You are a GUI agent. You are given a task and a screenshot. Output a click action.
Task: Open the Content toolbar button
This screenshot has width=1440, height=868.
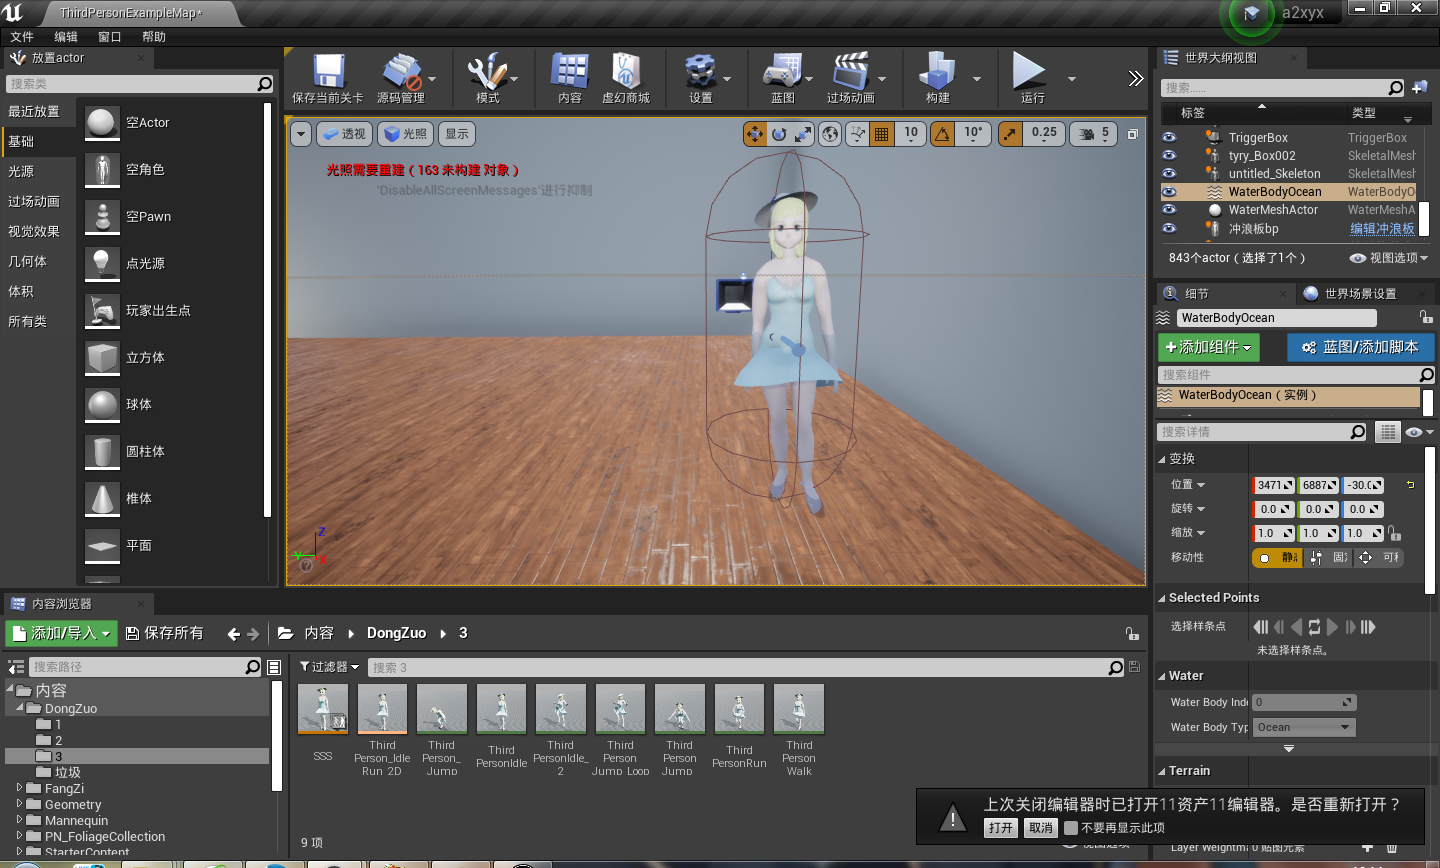pyautogui.click(x=570, y=79)
